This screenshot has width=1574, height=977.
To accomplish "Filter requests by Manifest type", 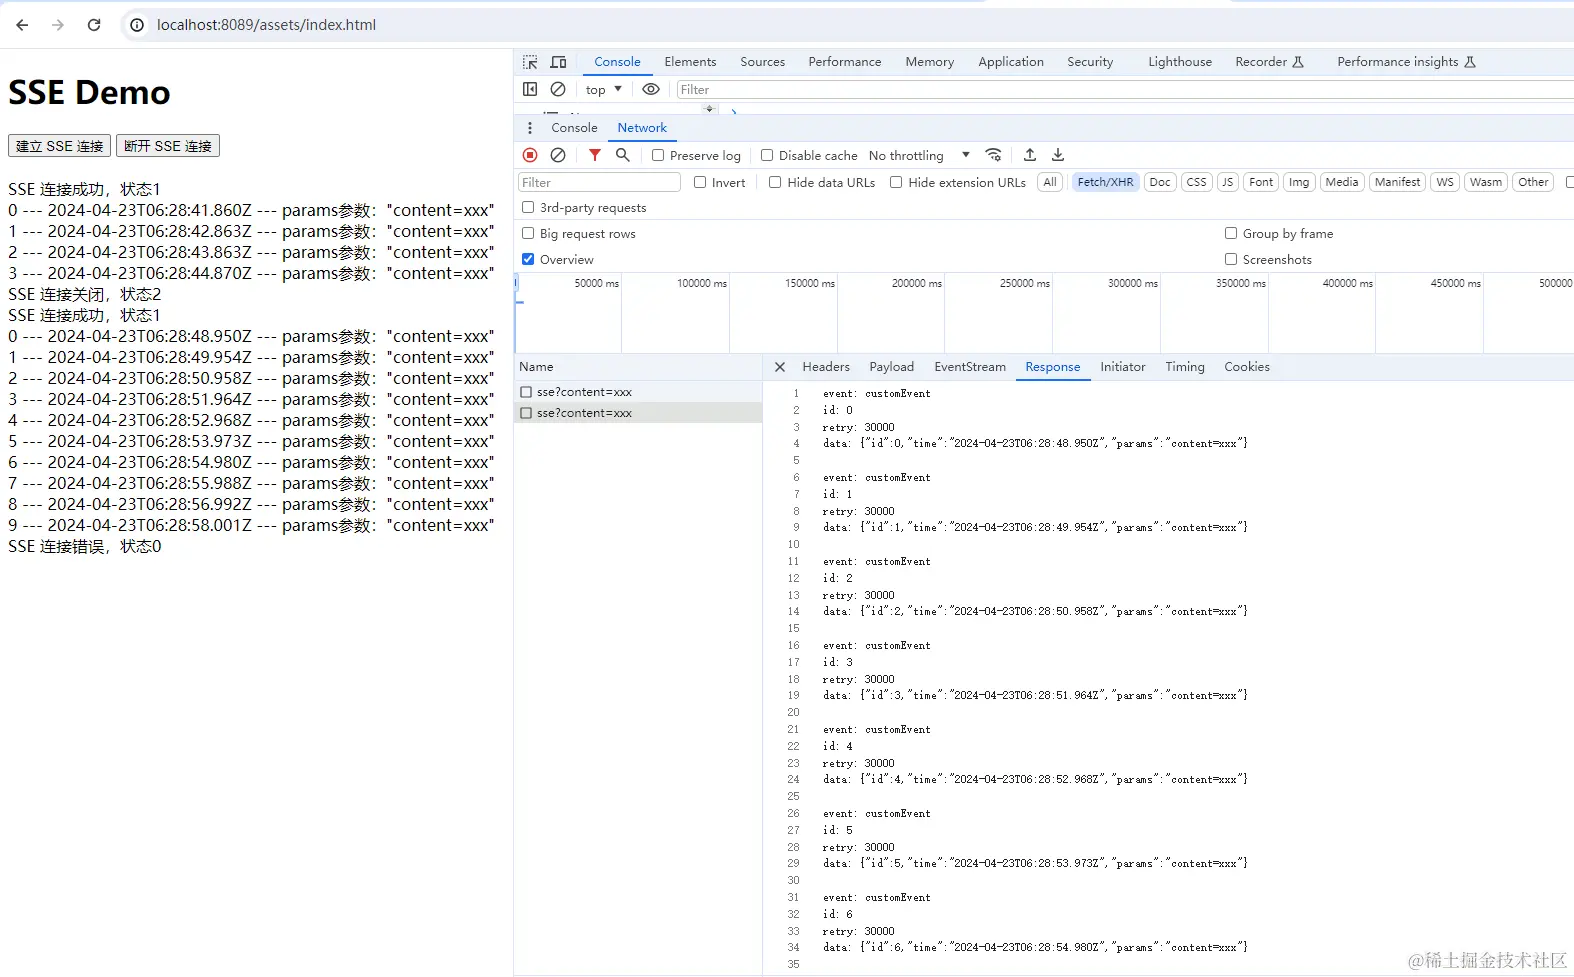I will click(1398, 182).
